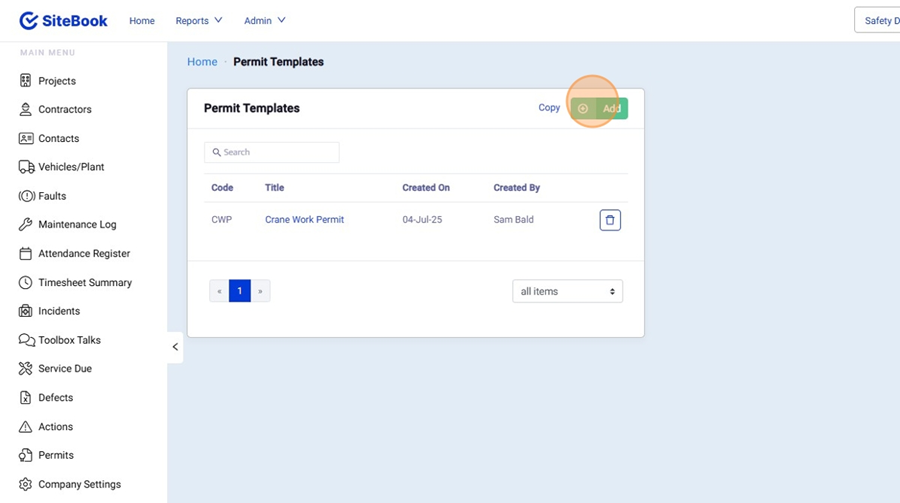This screenshot has height=503, width=900.
Task: Open Permits from the main menu
Action: pyautogui.click(x=56, y=455)
